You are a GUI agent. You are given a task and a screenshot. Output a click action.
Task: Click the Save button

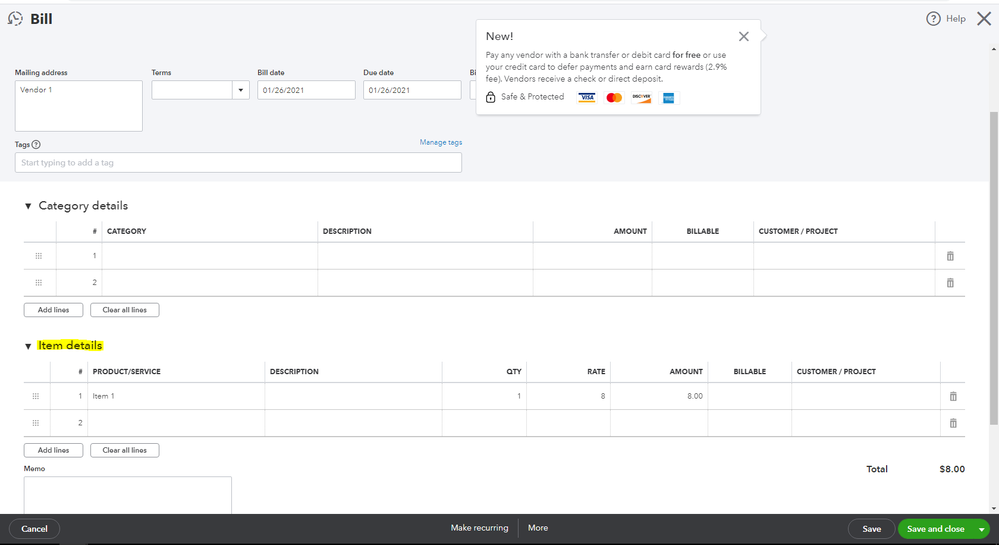tap(872, 528)
